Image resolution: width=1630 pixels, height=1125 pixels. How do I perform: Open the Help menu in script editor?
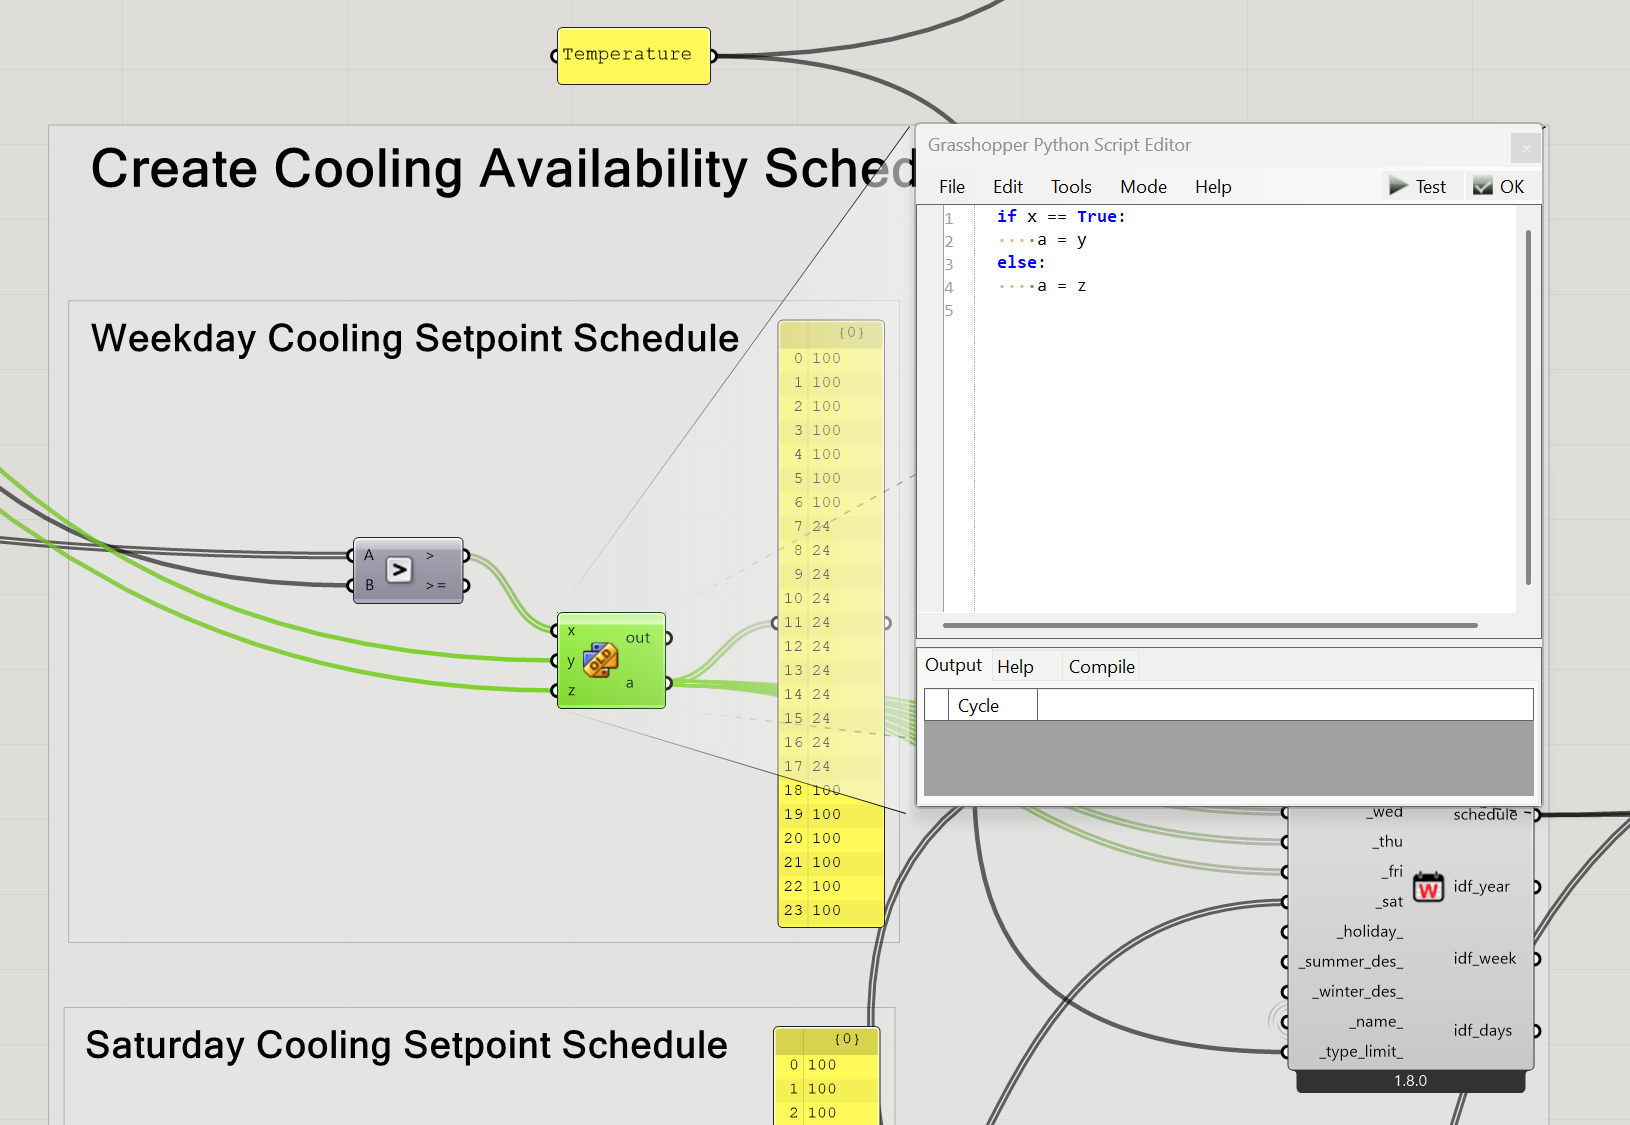(1213, 187)
